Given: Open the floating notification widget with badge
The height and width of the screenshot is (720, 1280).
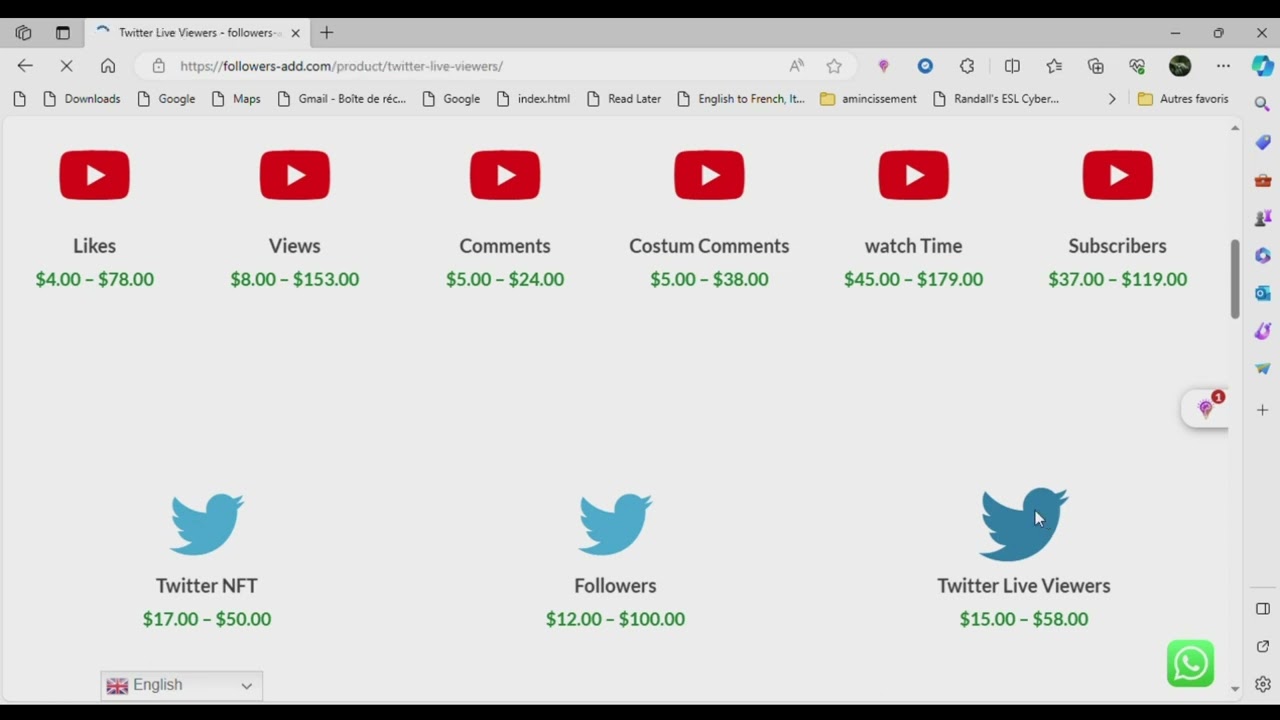Looking at the screenshot, I should [x=1205, y=408].
